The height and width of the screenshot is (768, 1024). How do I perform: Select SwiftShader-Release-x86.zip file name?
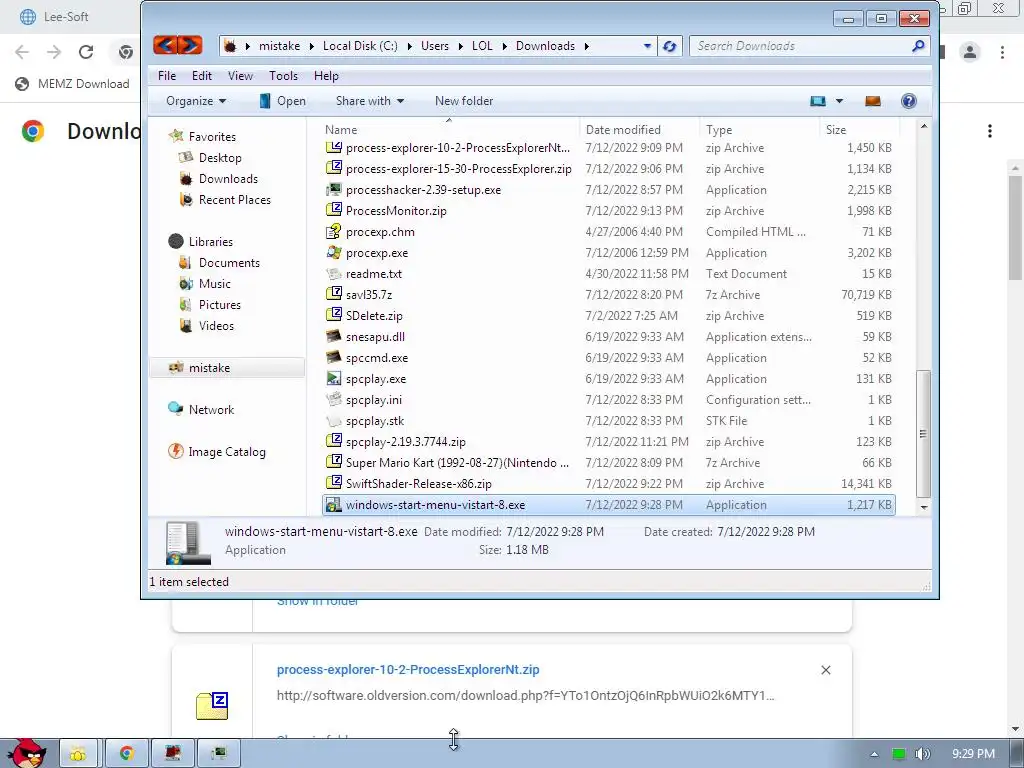click(419, 484)
